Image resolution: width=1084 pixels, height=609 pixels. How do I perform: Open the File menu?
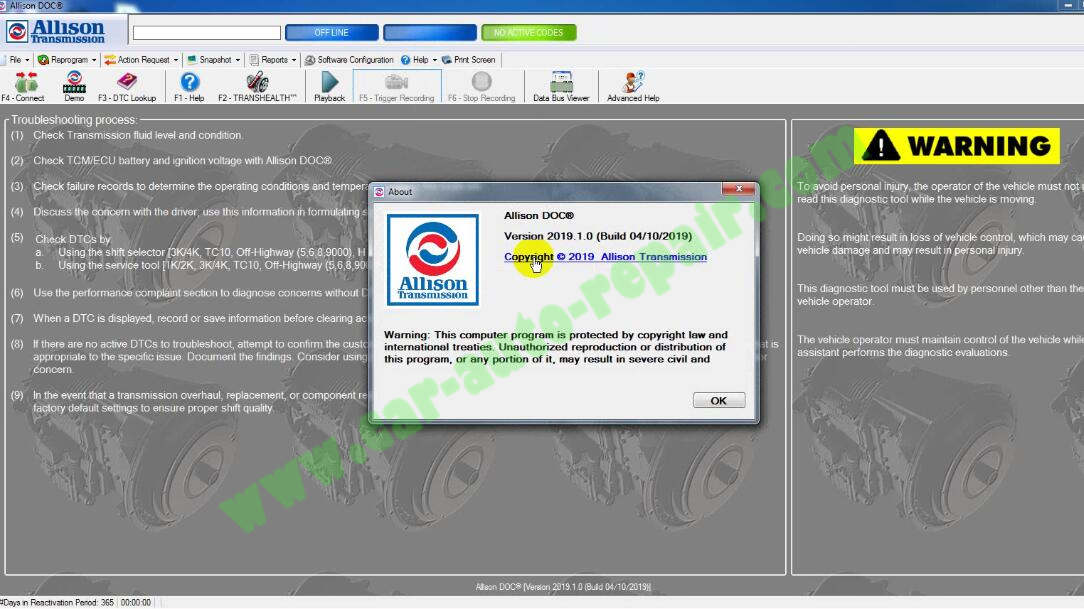coord(15,60)
